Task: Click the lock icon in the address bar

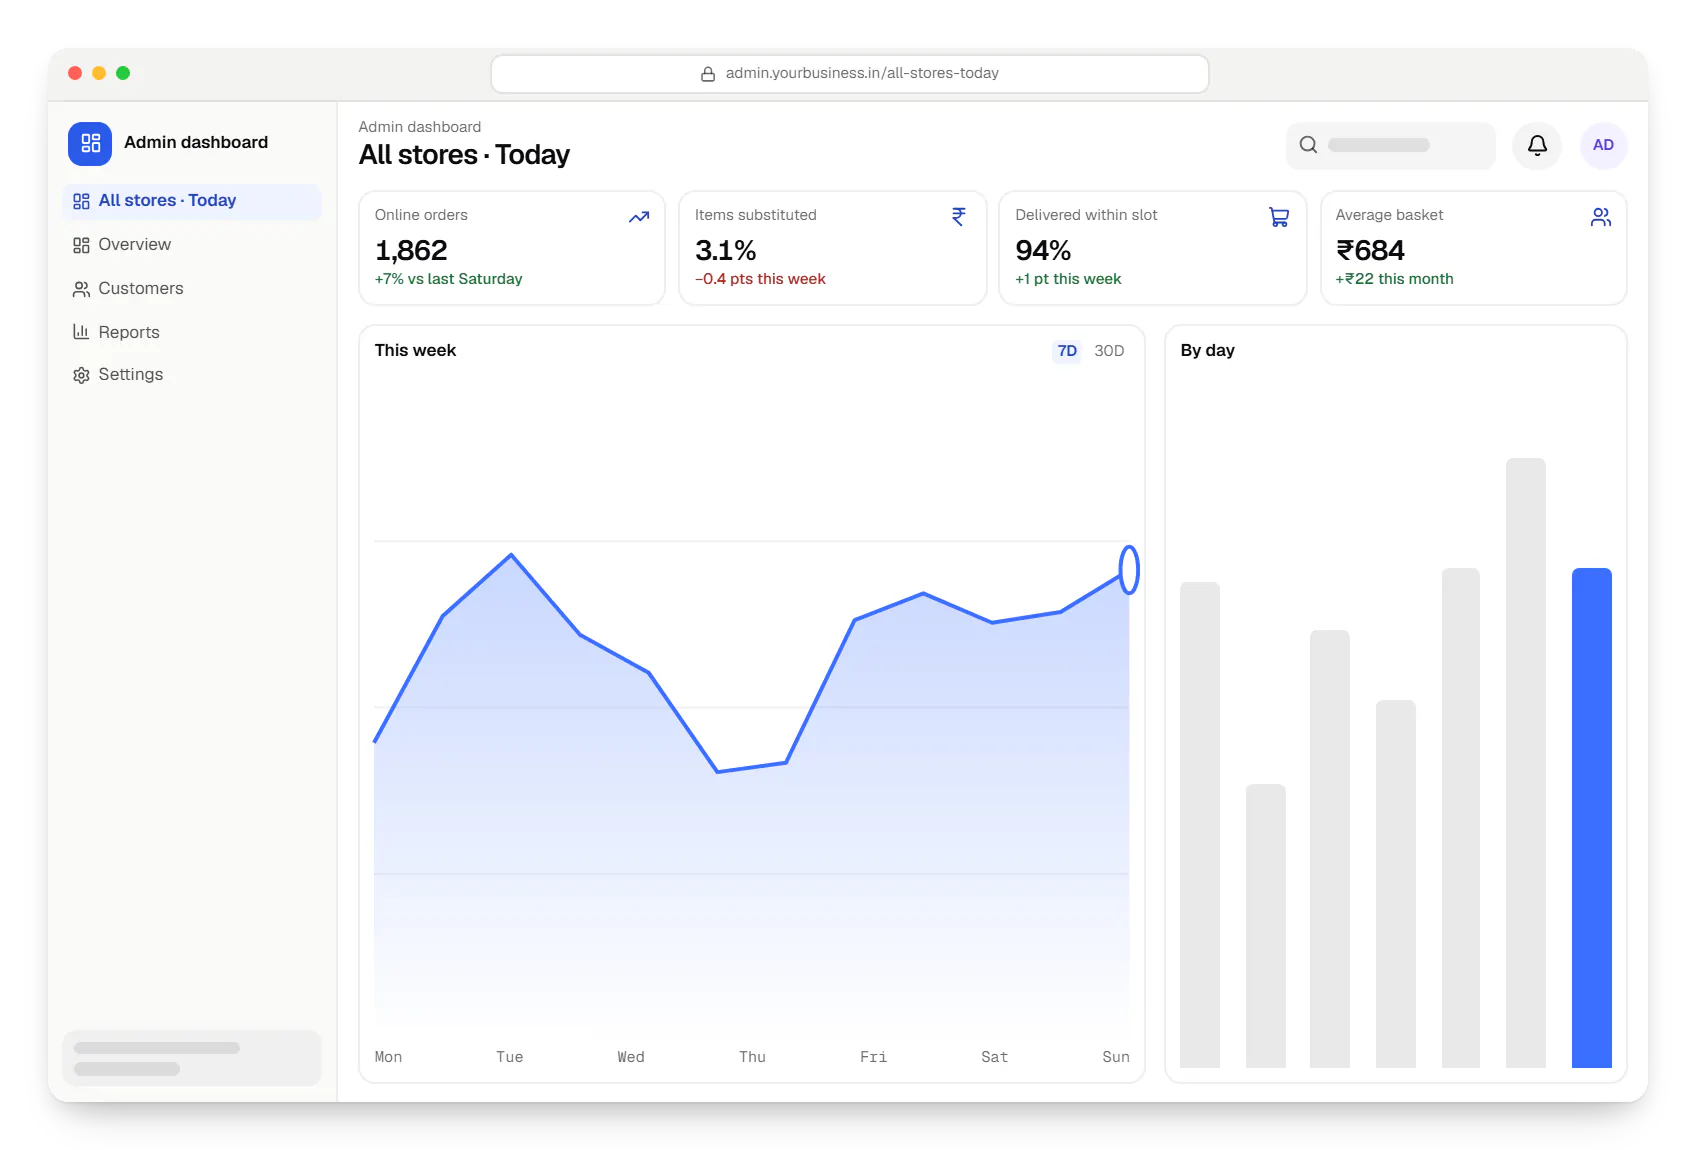Action: coord(708,74)
